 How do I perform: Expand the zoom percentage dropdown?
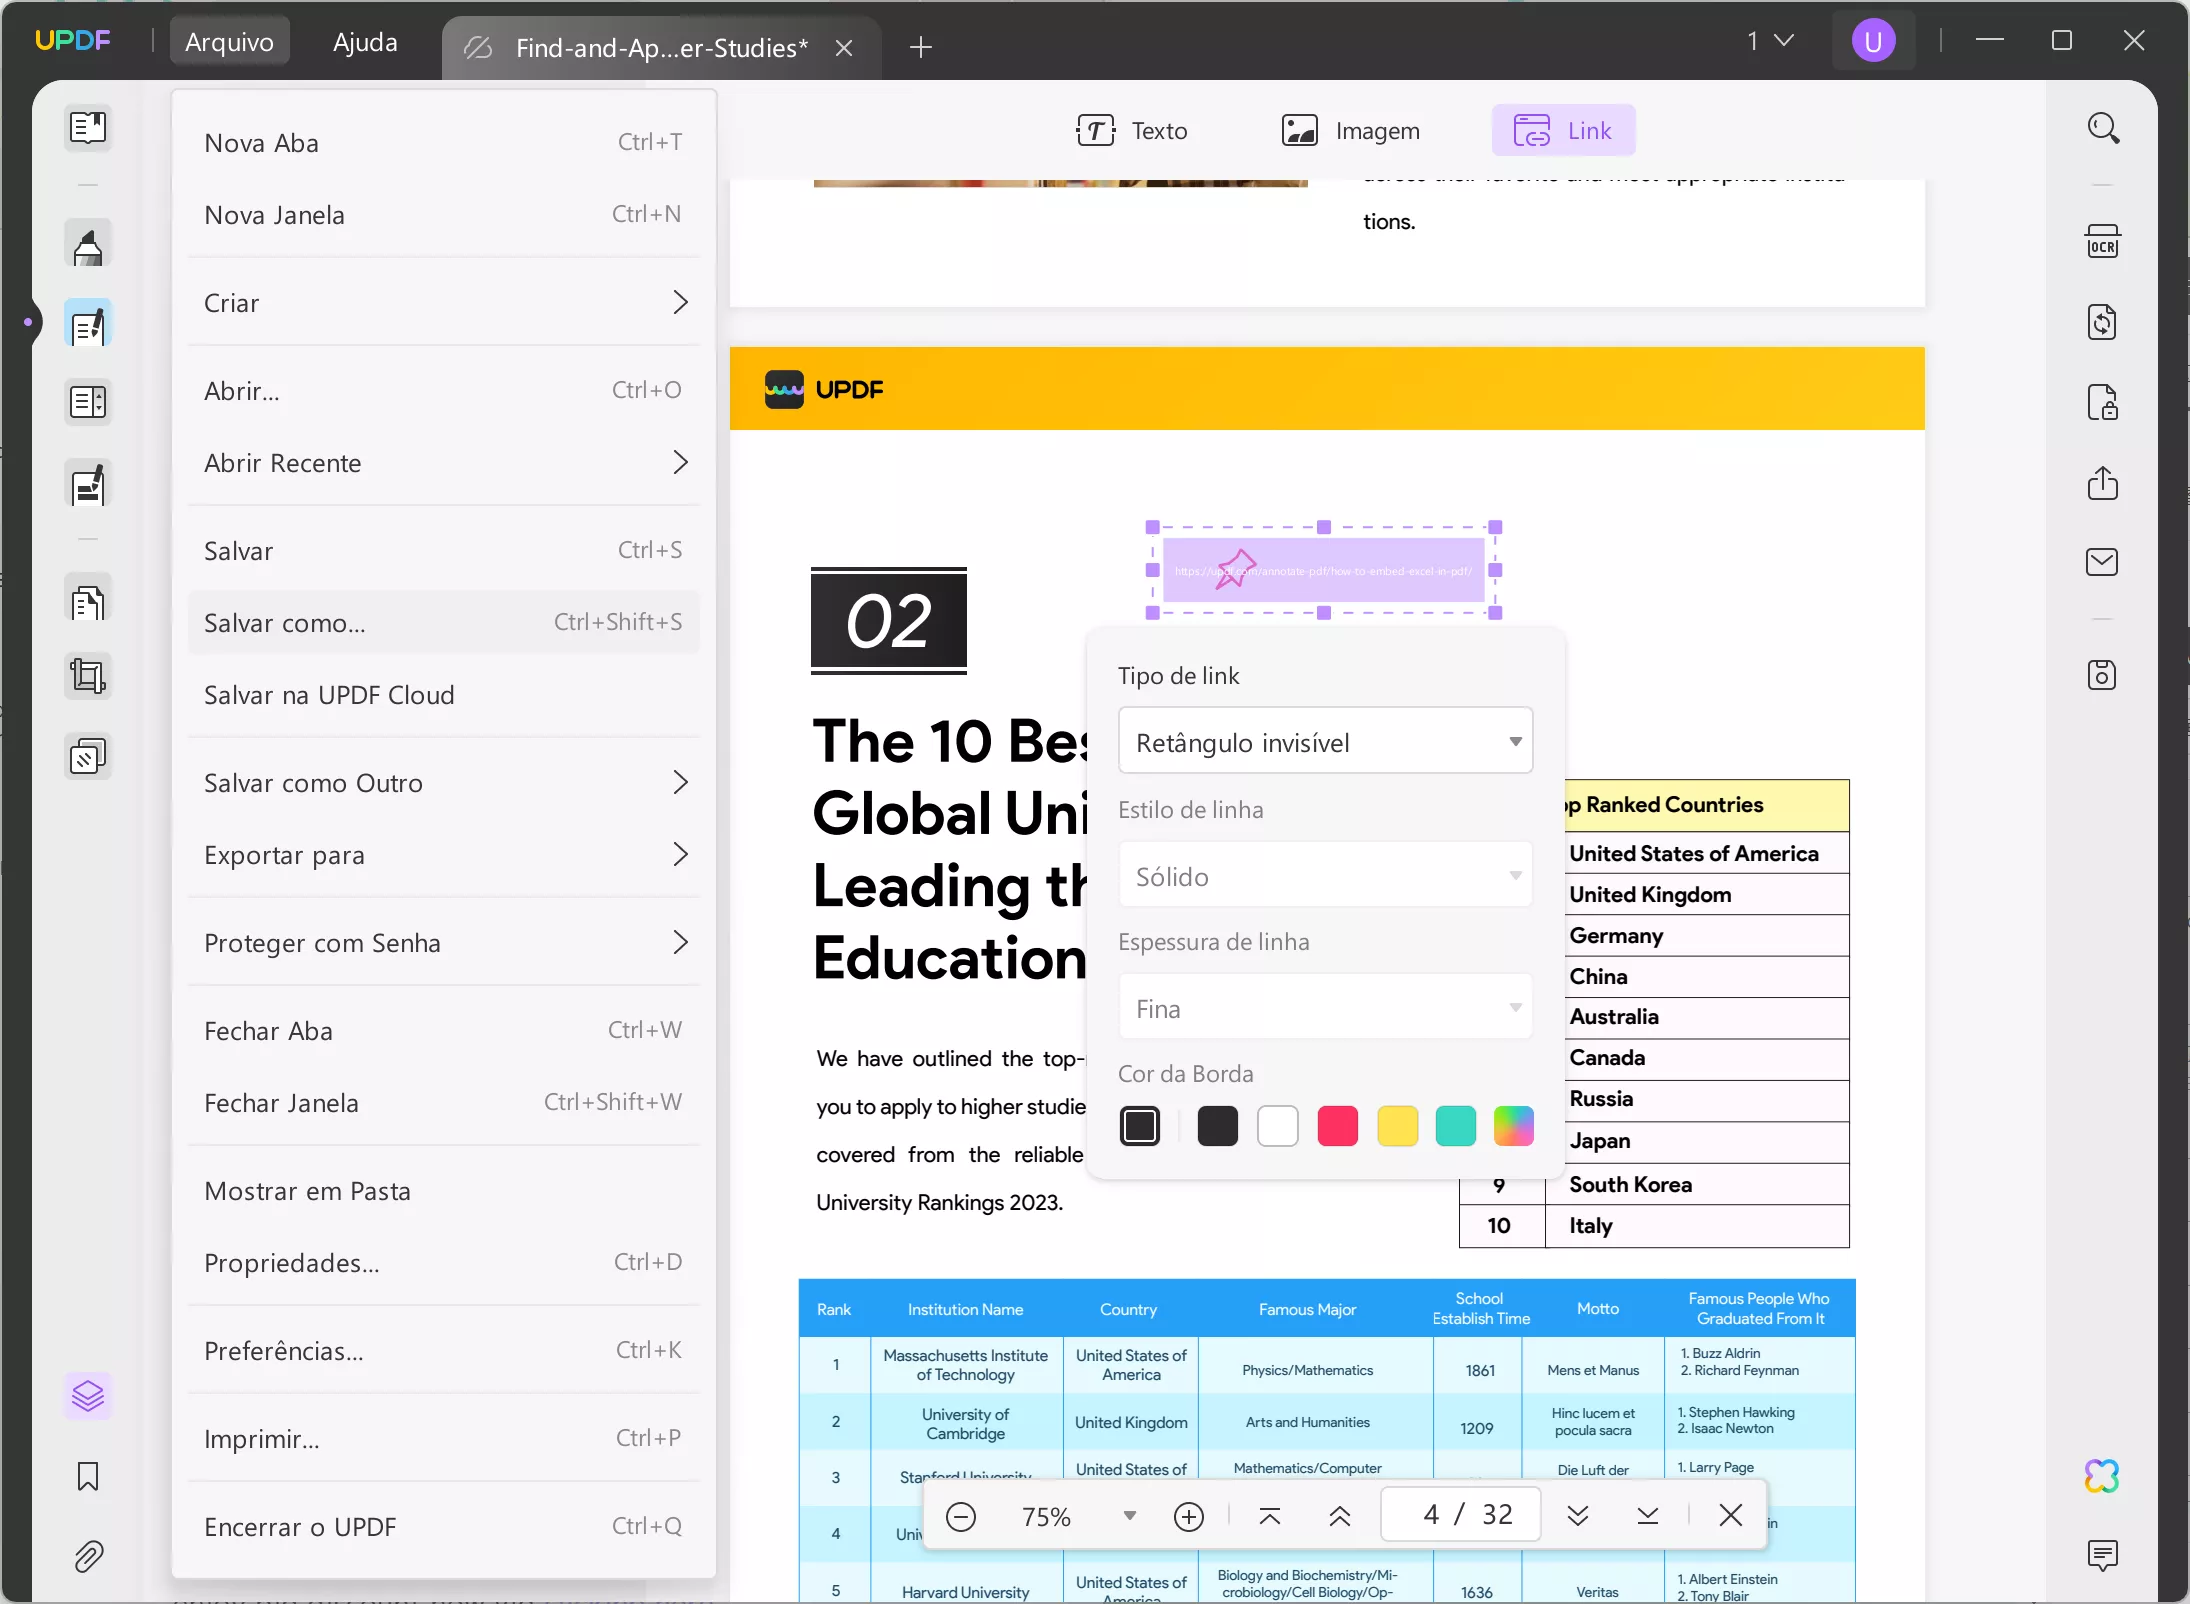click(x=1129, y=1516)
